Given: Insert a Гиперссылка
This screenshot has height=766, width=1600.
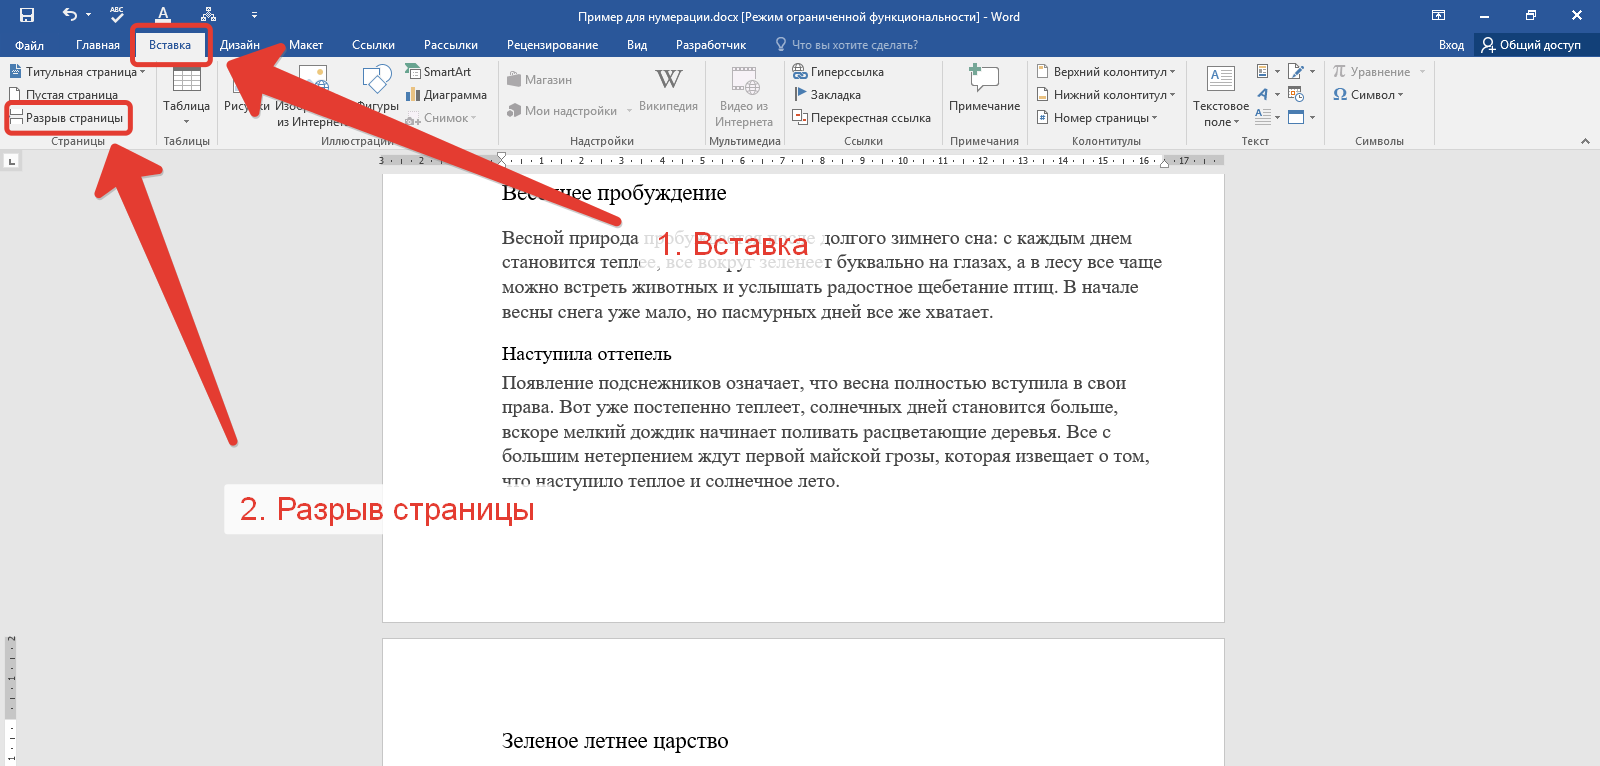Looking at the screenshot, I should pos(838,72).
